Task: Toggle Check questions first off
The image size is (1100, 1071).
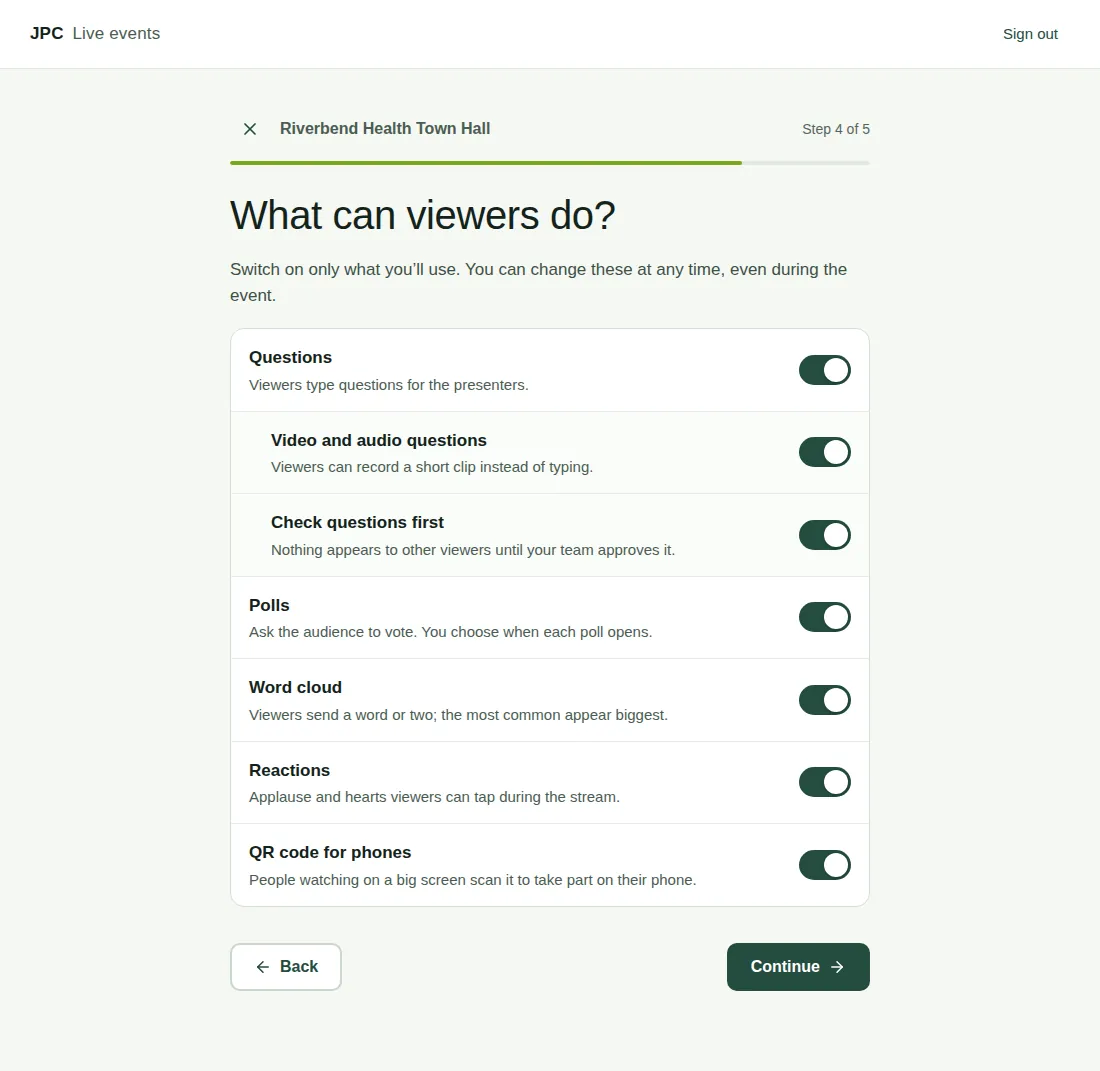Action: [x=824, y=535]
